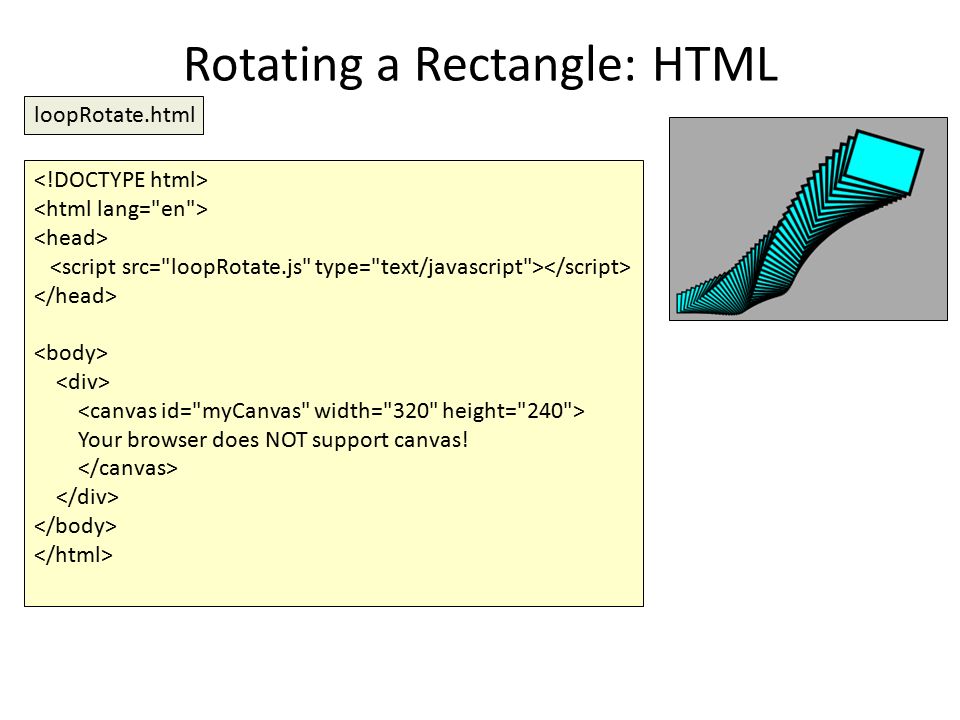Click the <!DOCTYPE html> line
This screenshot has height=720, width=960.
point(121,180)
